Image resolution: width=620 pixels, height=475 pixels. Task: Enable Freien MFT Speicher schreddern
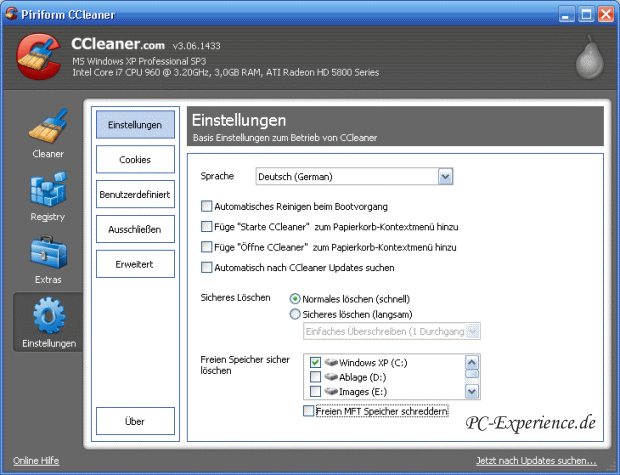(308, 411)
